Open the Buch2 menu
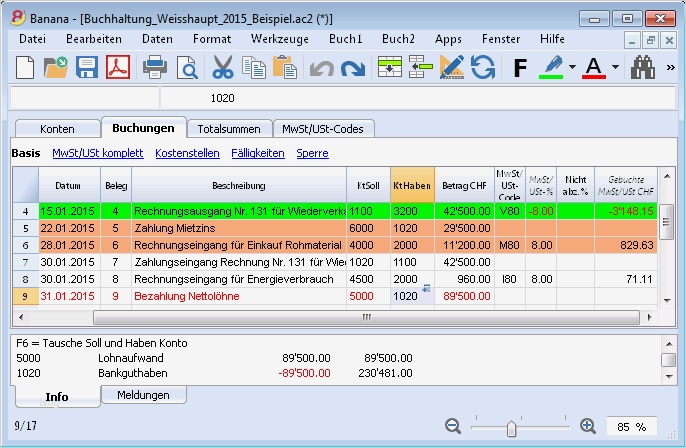The width and height of the screenshot is (686, 448). (x=398, y=39)
